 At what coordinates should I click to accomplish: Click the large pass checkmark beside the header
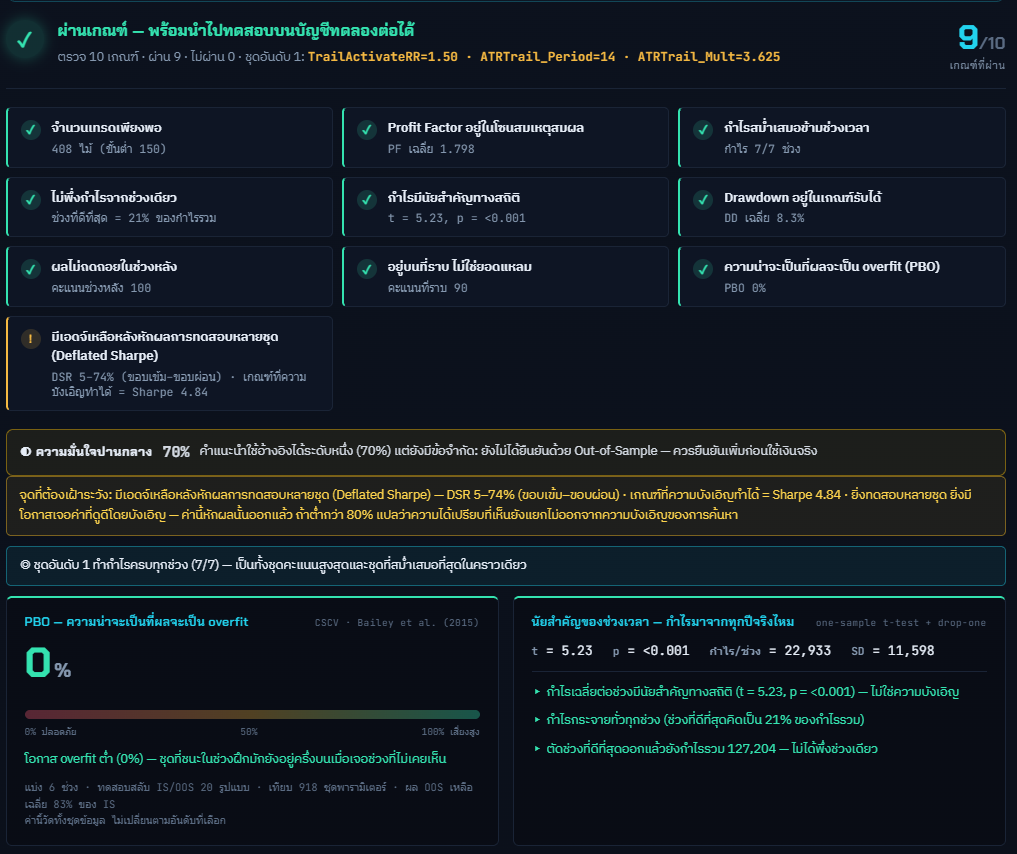pos(25,40)
